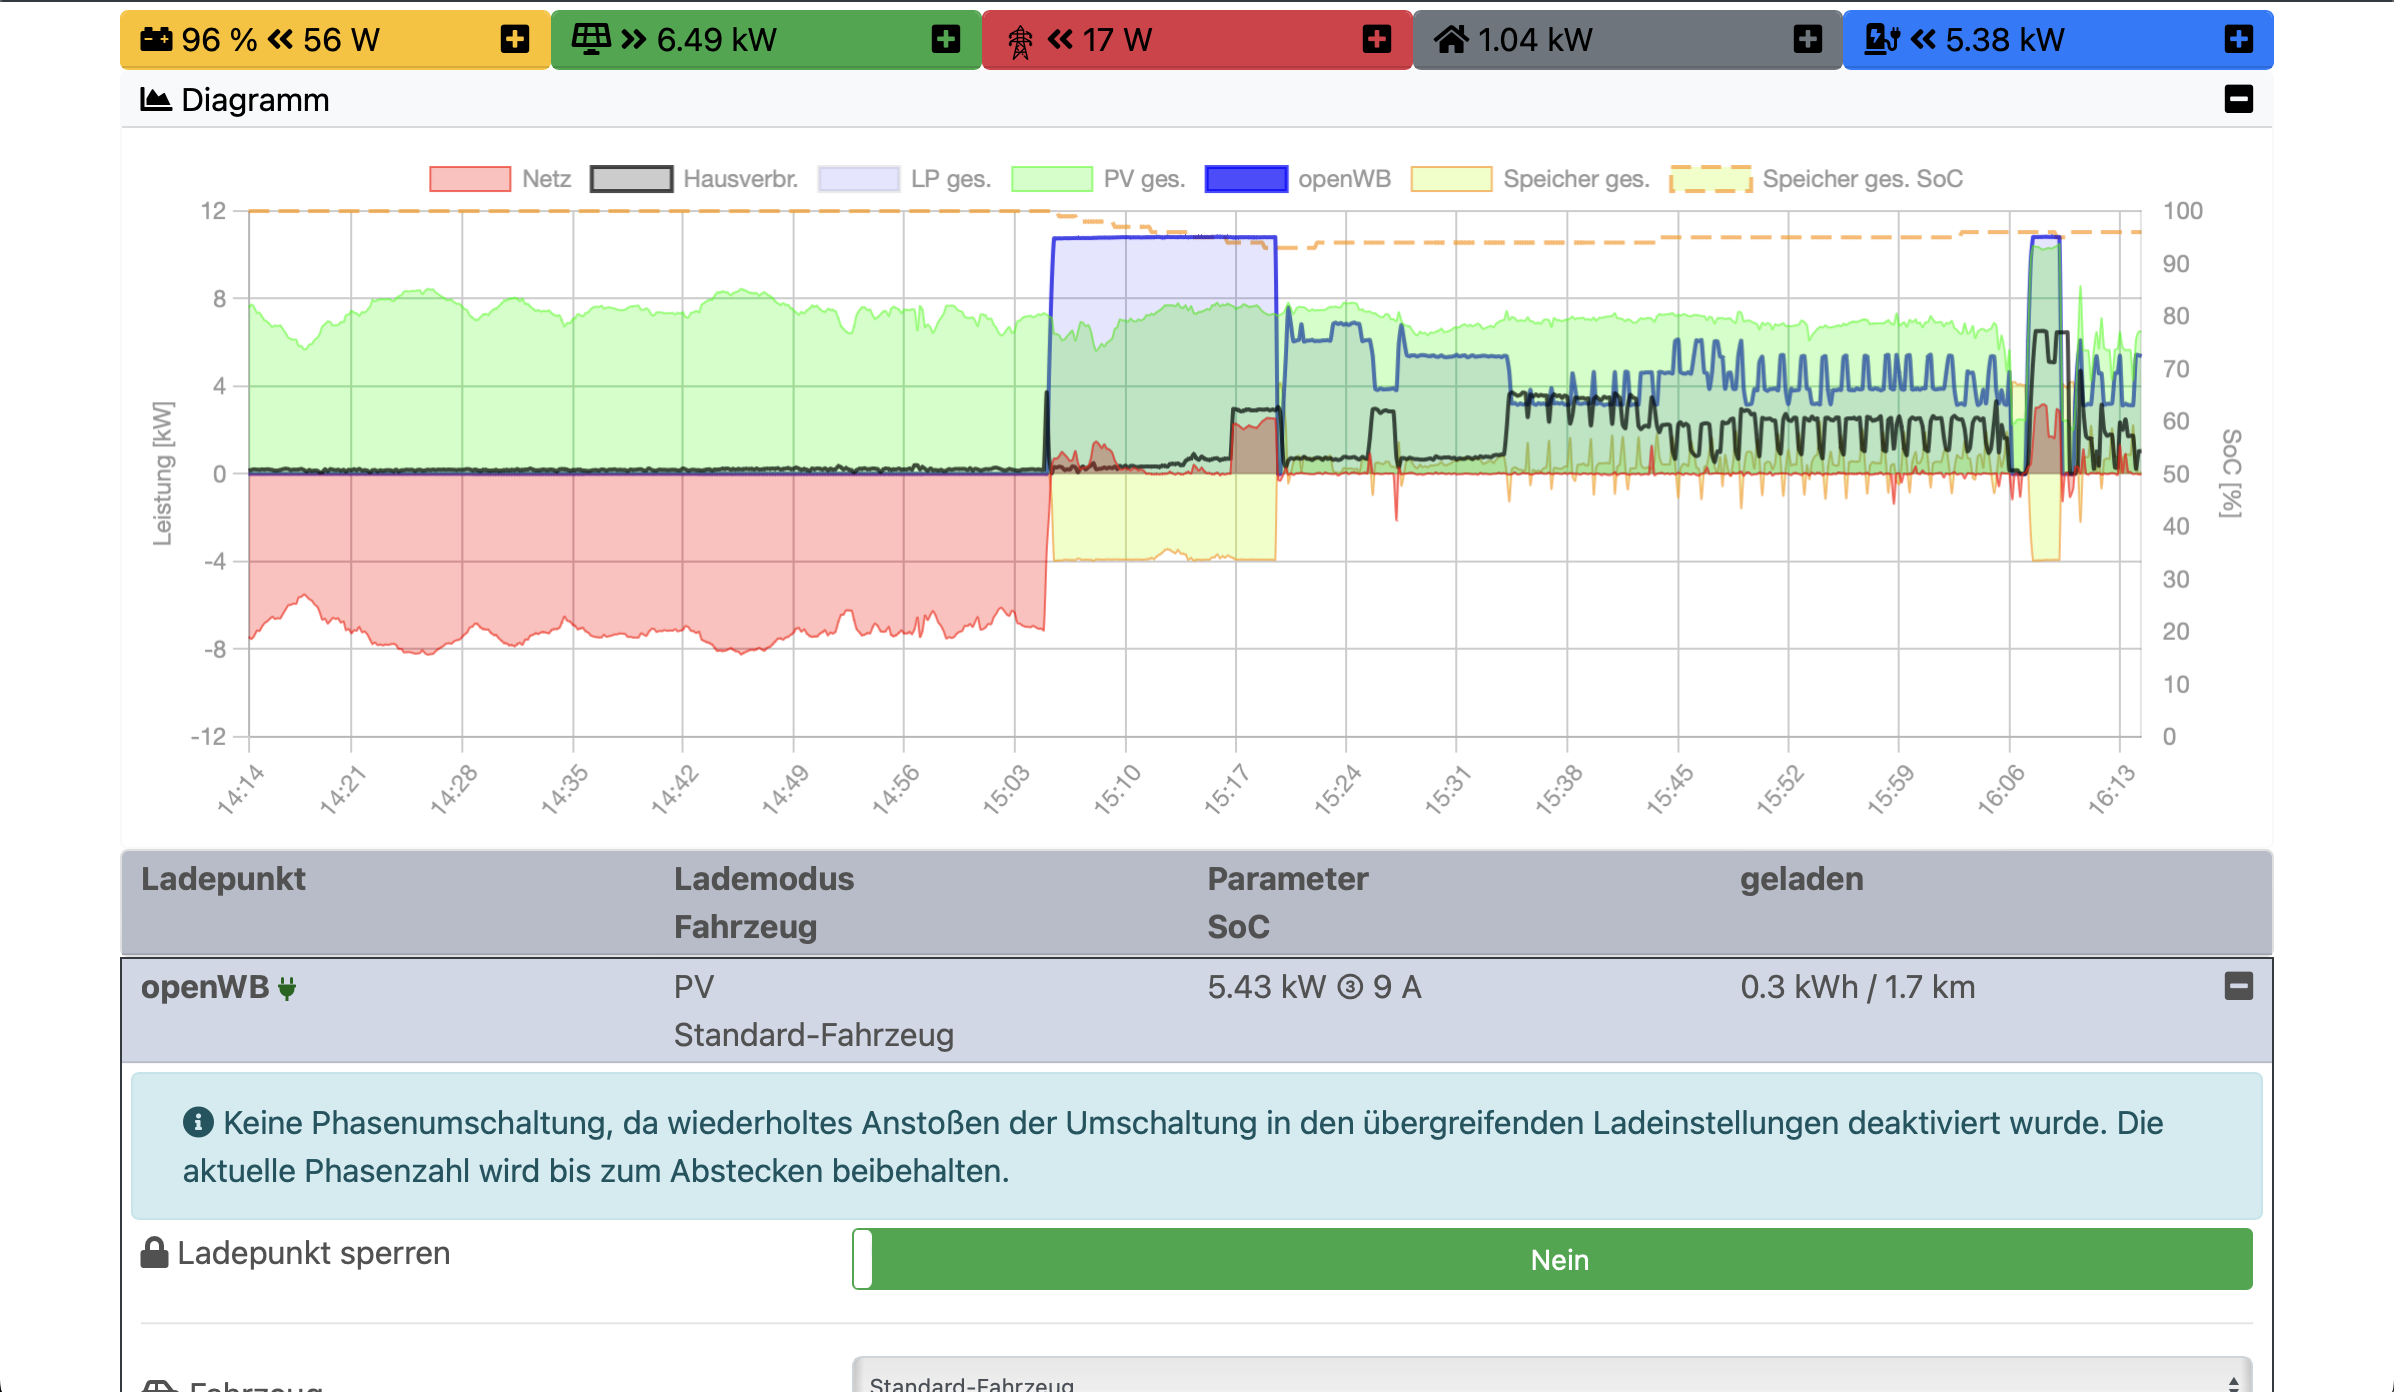Image resolution: width=2394 pixels, height=1392 pixels.
Task: Click plus icon on red grid card
Action: point(1376,39)
